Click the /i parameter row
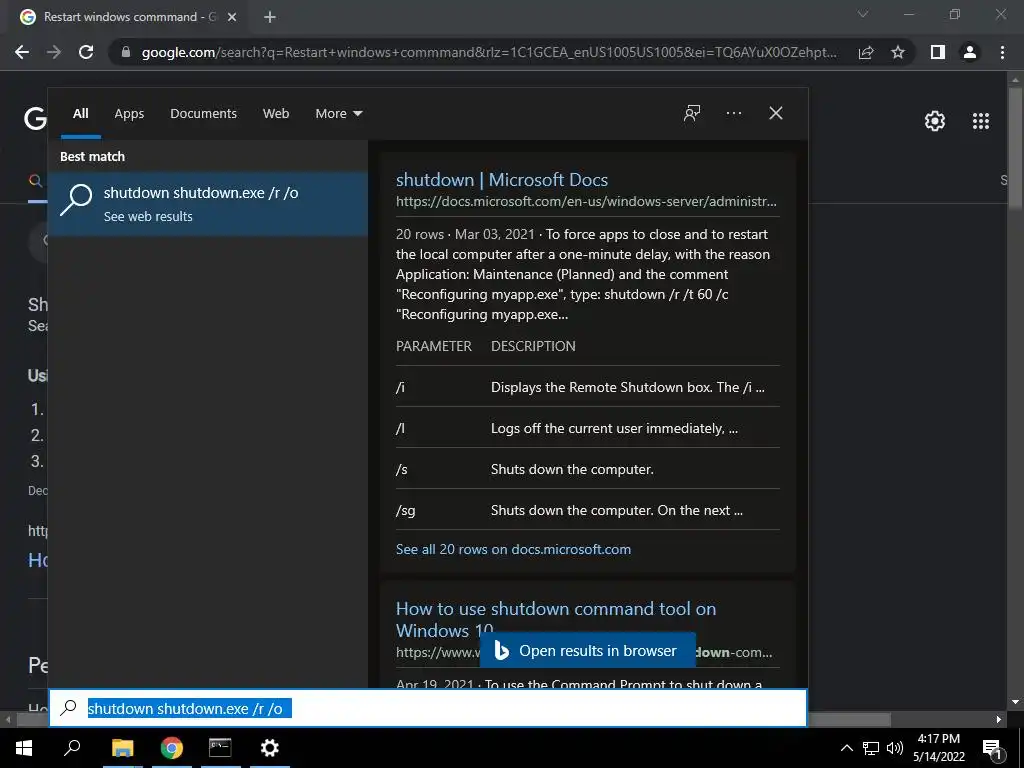The image size is (1024, 768). pyautogui.click(x=587, y=387)
